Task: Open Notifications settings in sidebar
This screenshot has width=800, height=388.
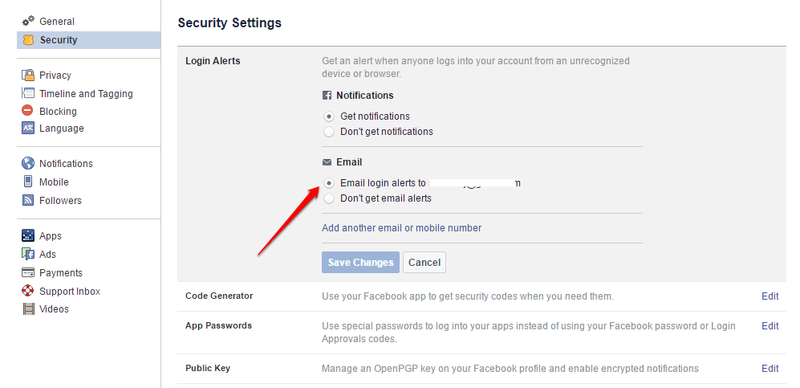Action: click(66, 163)
